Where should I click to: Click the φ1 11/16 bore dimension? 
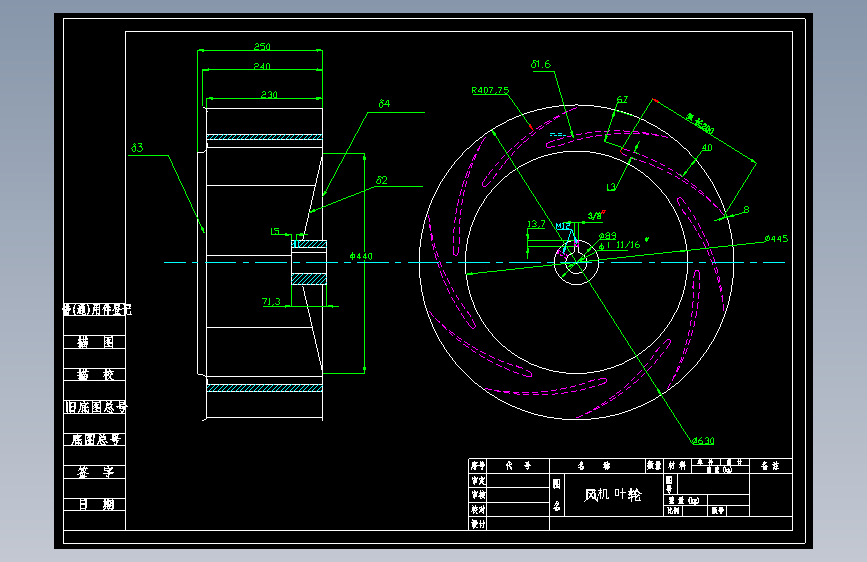(623, 244)
